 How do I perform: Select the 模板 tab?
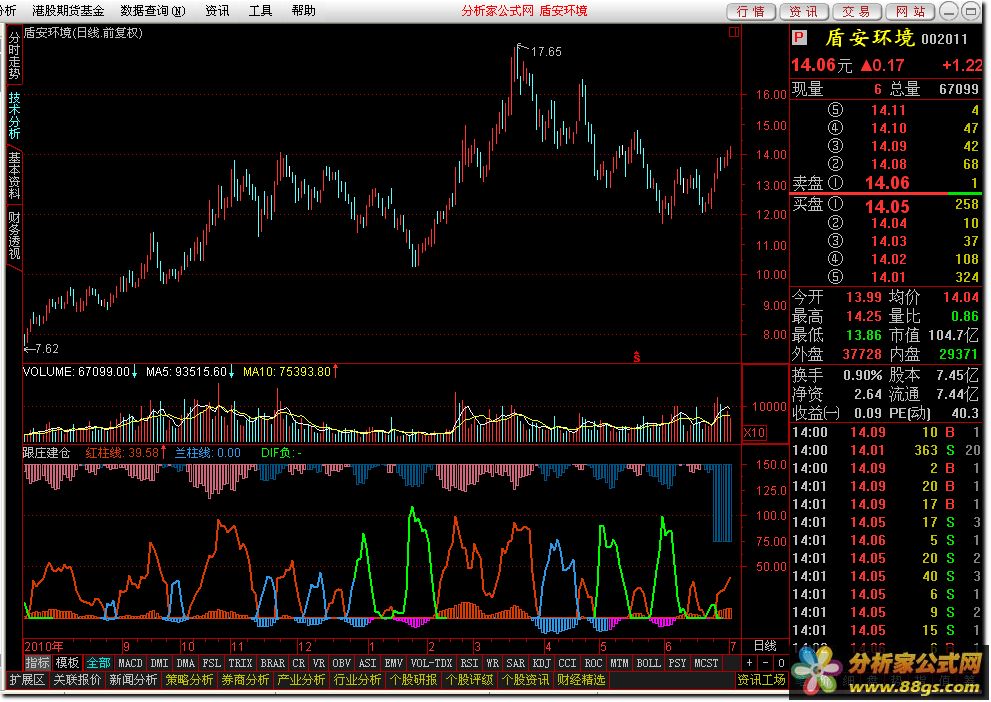pos(67,663)
